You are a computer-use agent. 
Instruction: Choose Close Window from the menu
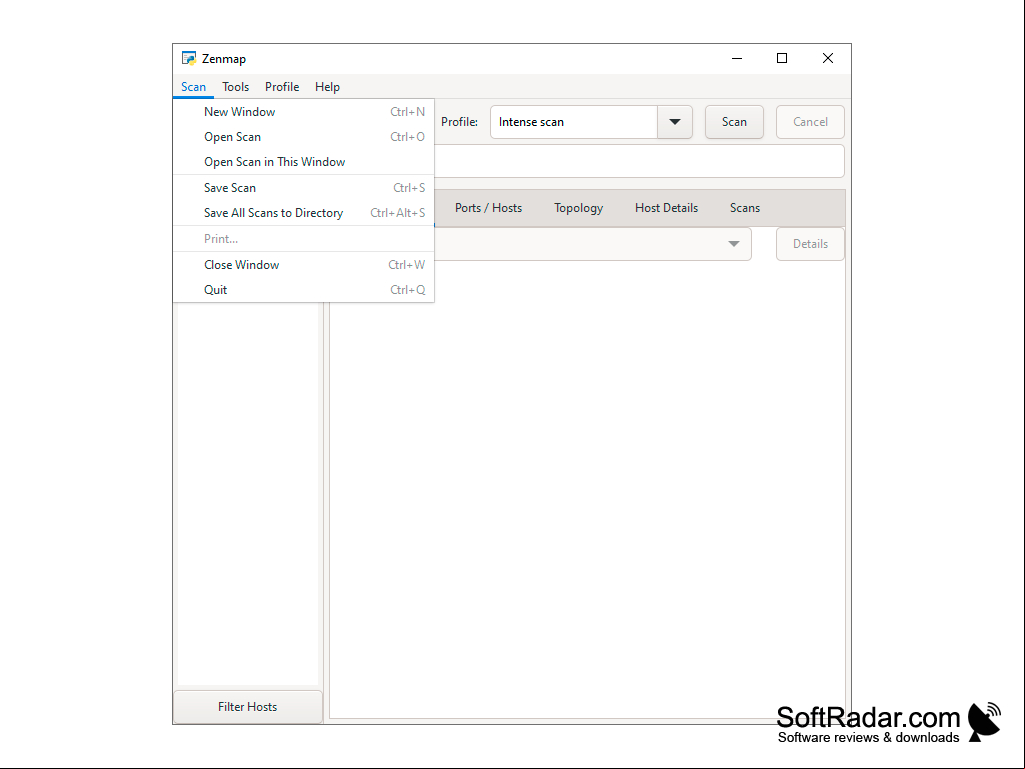click(x=303, y=265)
